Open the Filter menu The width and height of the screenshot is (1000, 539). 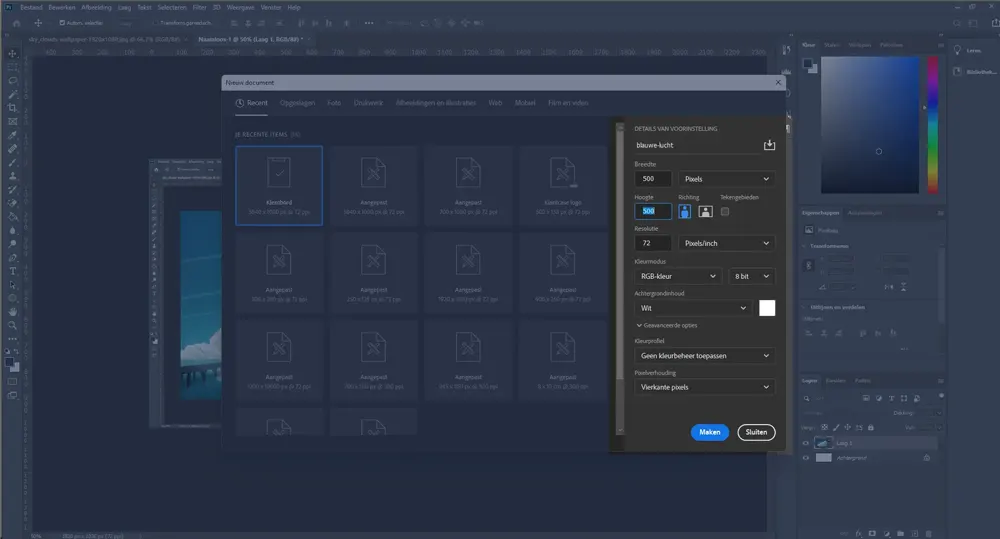200,8
